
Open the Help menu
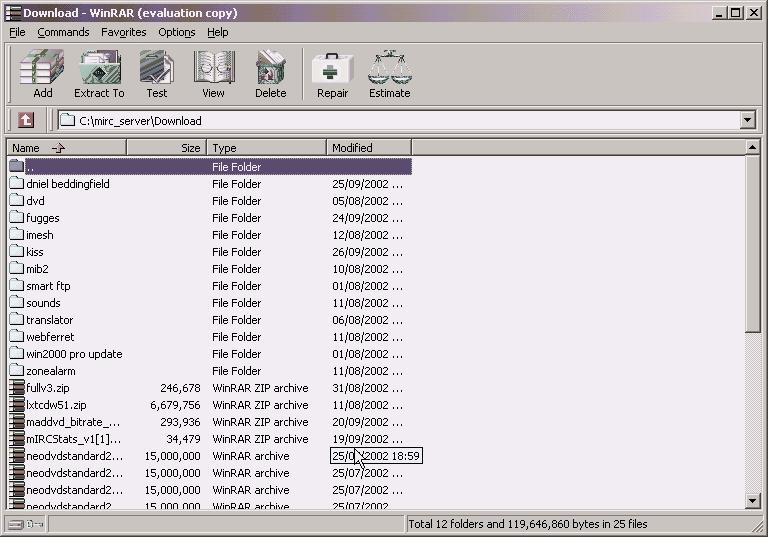217,32
